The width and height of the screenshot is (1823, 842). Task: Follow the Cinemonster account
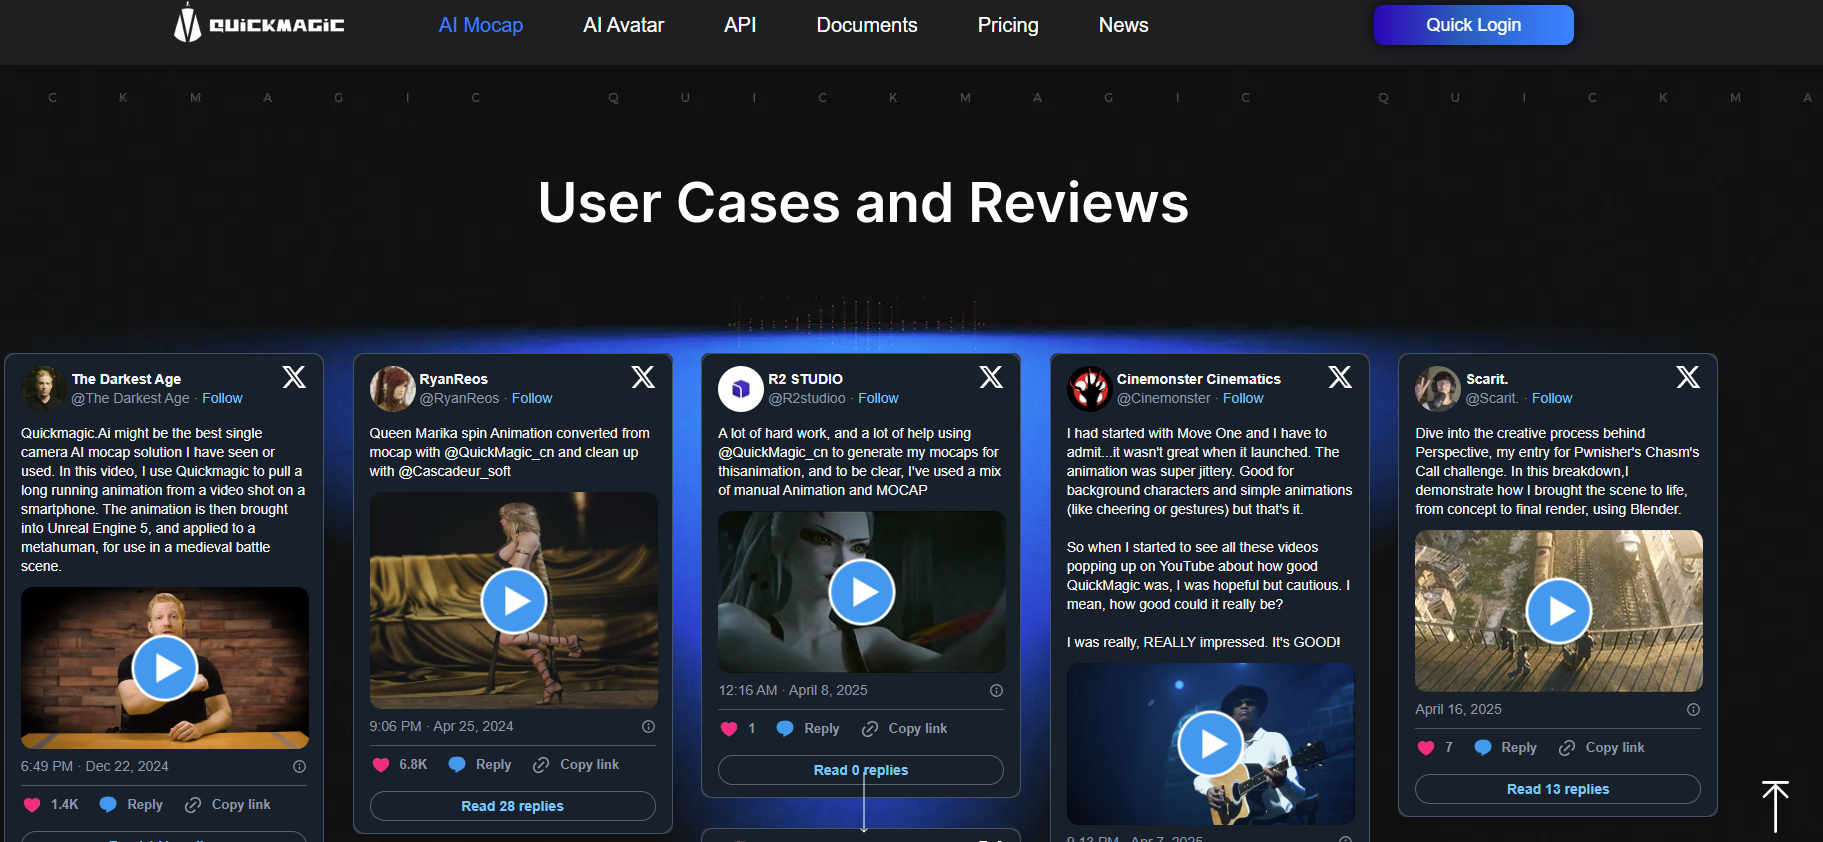[1243, 398]
